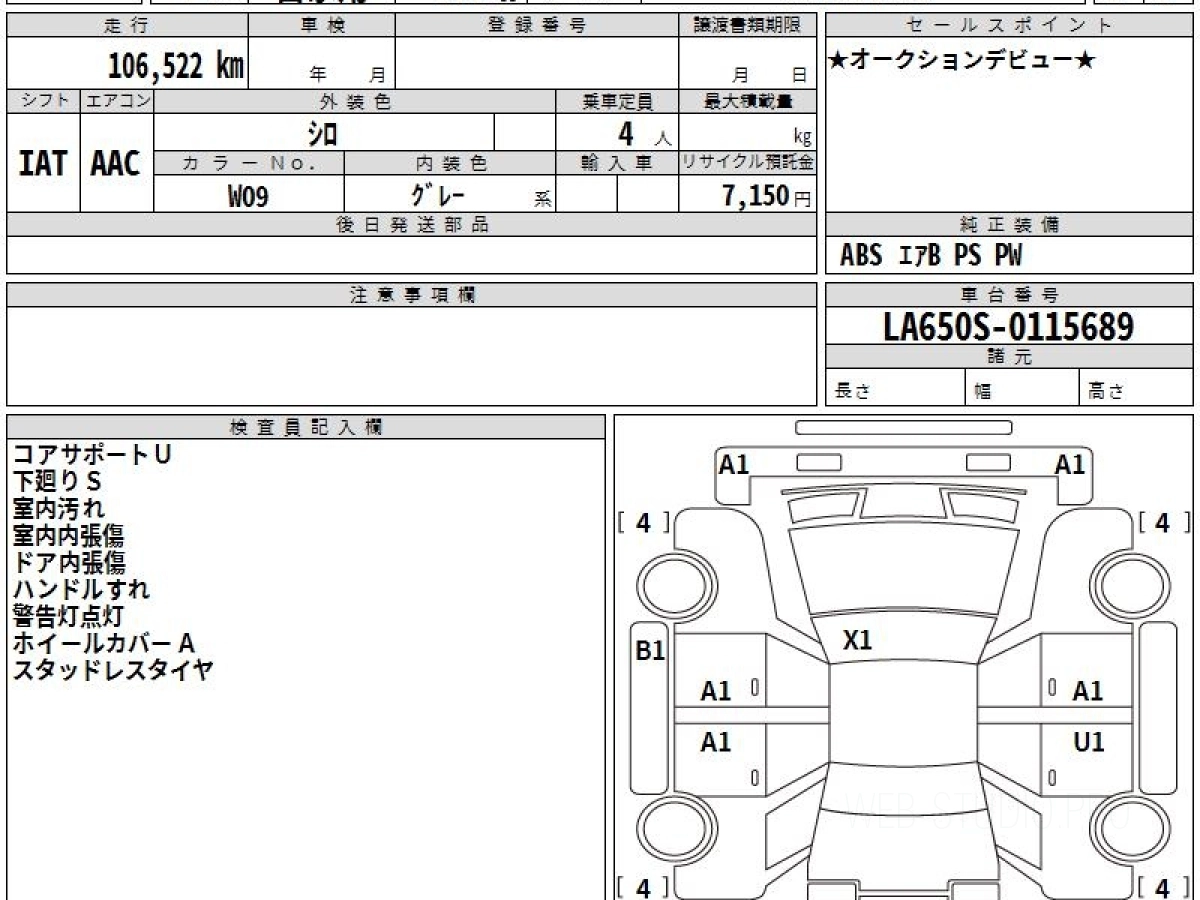Select the セールスポイント header
This screenshot has height=900, width=1200.
point(1010,26)
